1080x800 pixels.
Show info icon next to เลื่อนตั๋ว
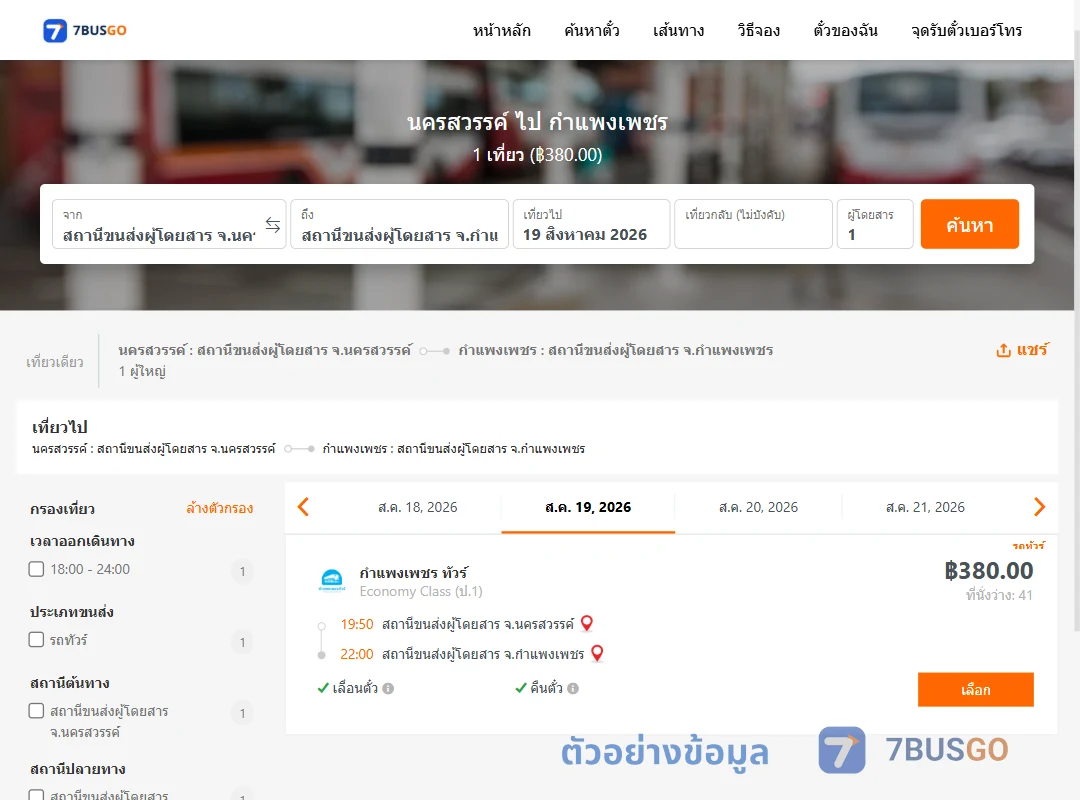tap(388, 688)
